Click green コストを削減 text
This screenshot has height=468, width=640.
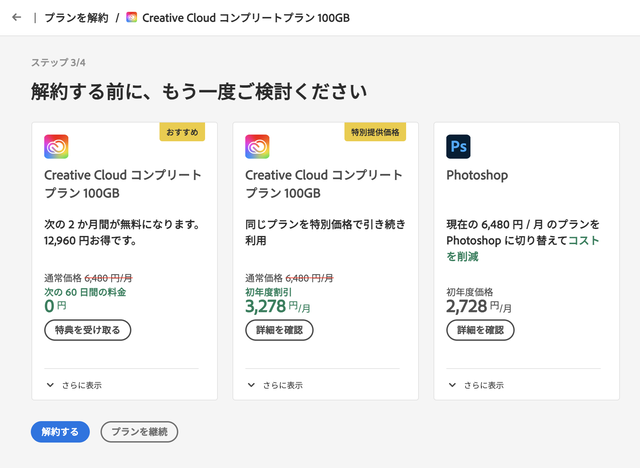[x=523, y=248]
